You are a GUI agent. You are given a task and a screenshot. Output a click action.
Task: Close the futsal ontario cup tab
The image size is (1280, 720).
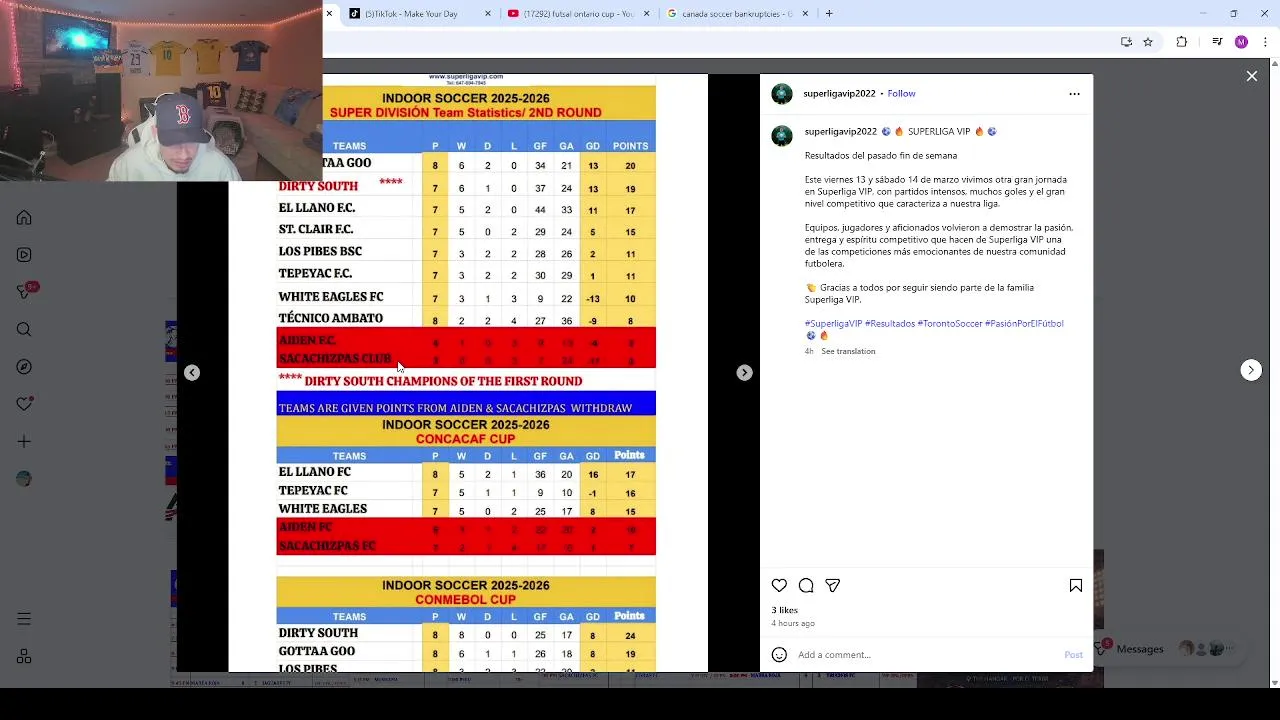647,14
